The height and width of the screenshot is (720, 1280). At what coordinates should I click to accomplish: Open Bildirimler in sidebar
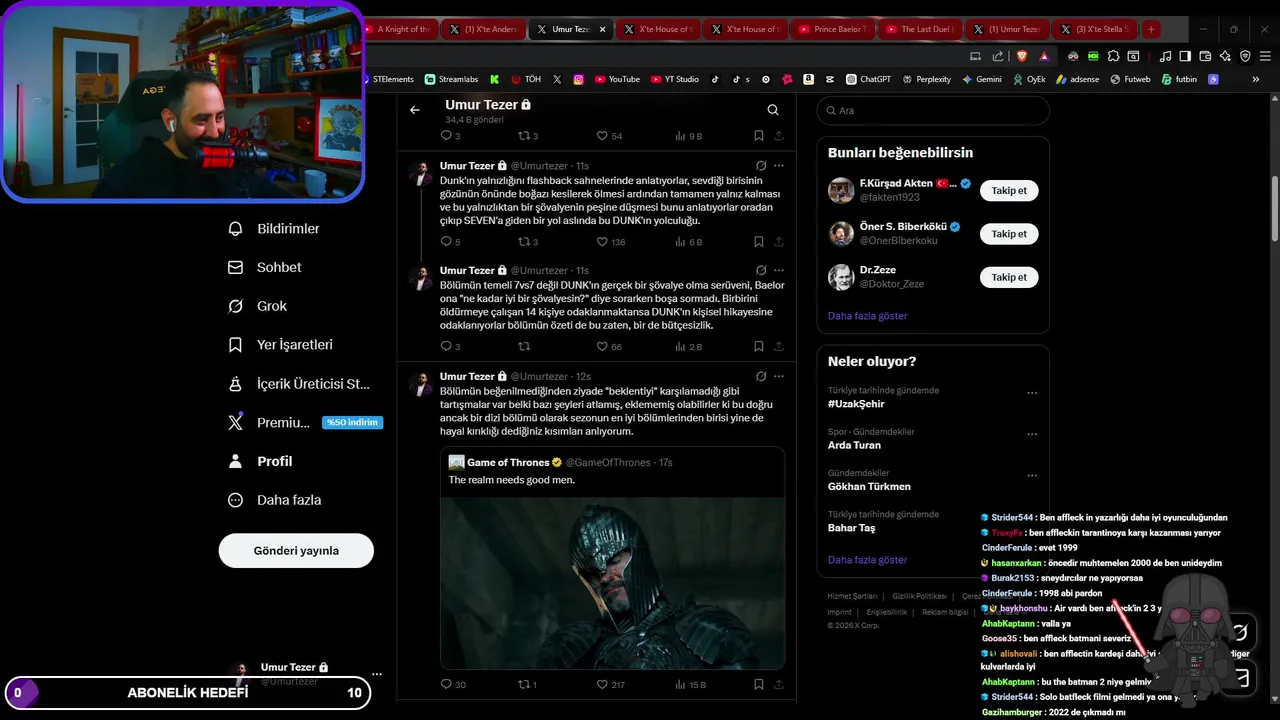coord(274,229)
